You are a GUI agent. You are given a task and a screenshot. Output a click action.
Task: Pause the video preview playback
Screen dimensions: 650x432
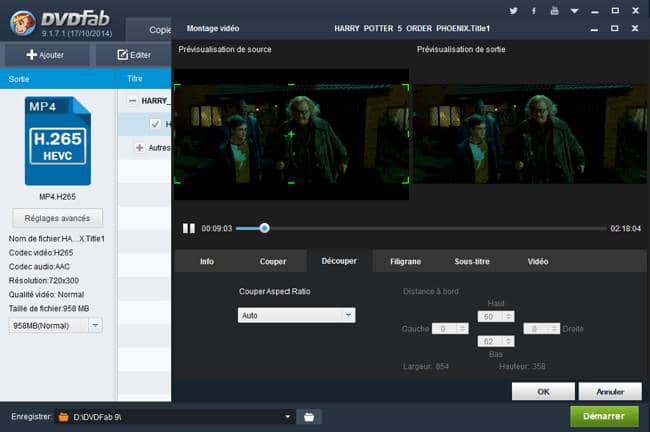[x=189, y=228]
